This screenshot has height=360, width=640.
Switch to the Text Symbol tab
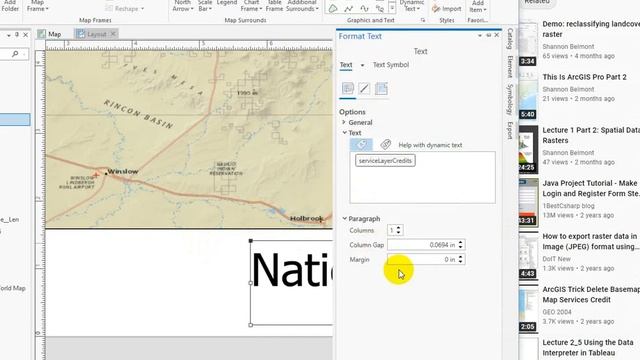point(391,65)
